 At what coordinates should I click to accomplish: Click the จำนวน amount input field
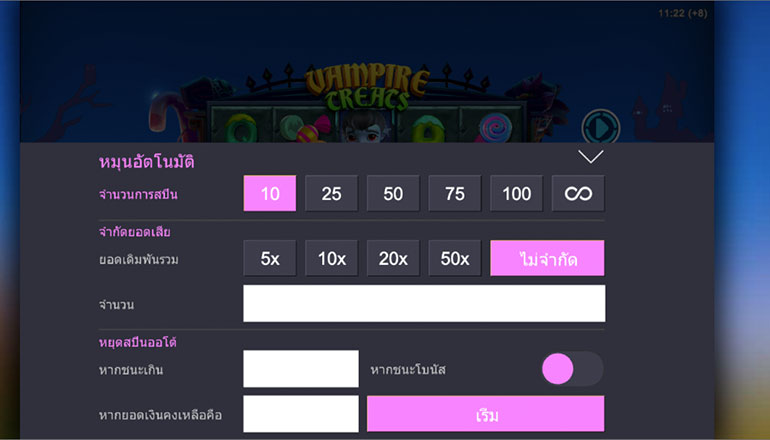[x=424, y=304]
